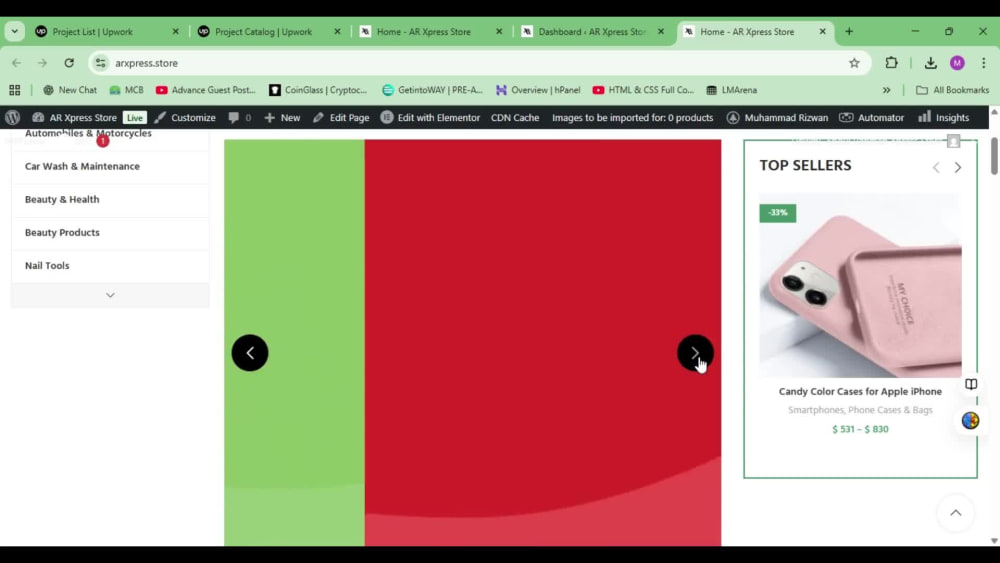The height and width of the screenshot is (563, 1000).
Task: Open the MCB bookmark
Action: coord(126,90)
